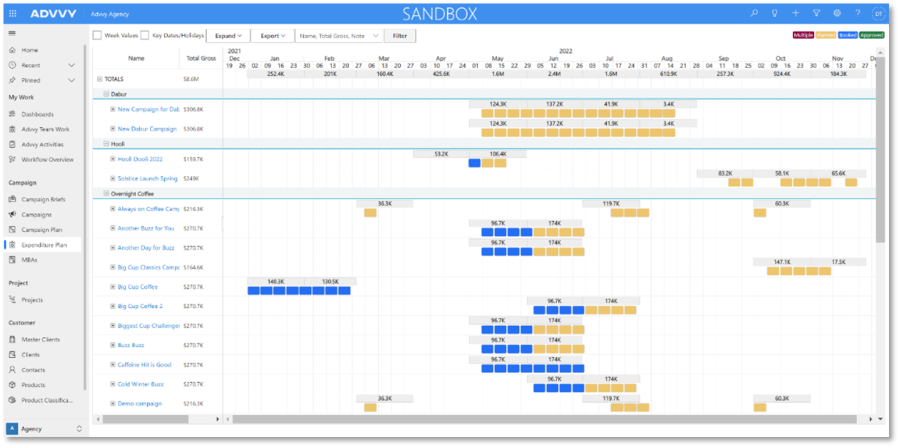Open the advanced filter funnel icon
The width and height of the screenshot is (900, 448).
[816, 14]
